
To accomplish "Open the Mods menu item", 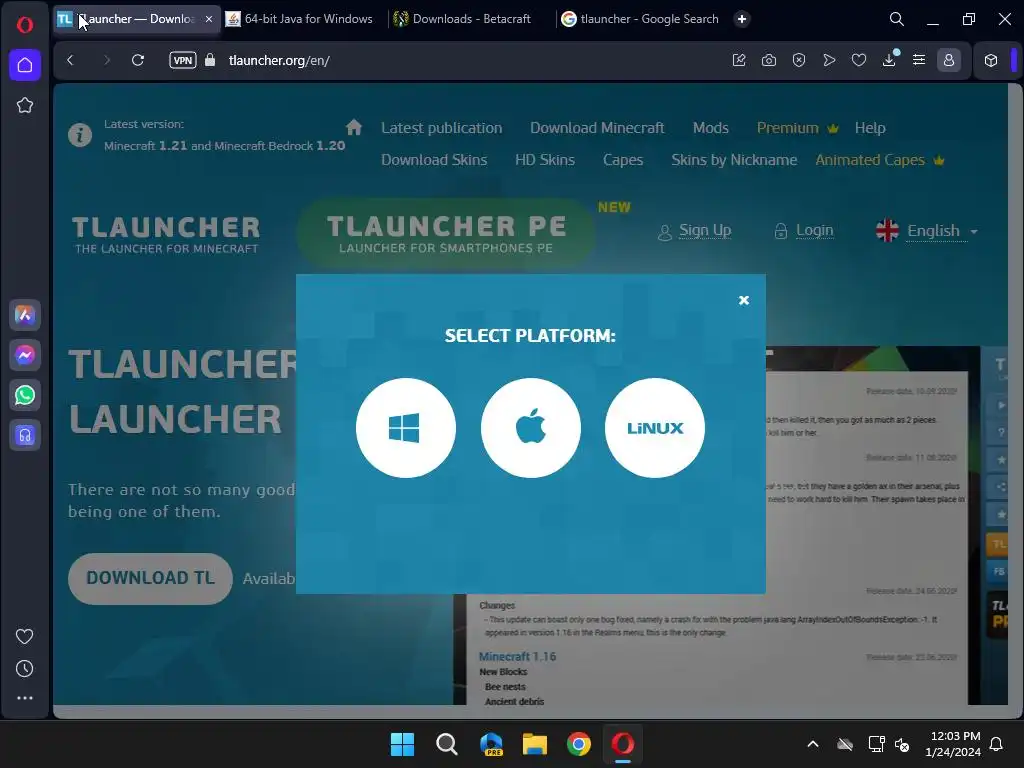I will click(x=711, y=128).
